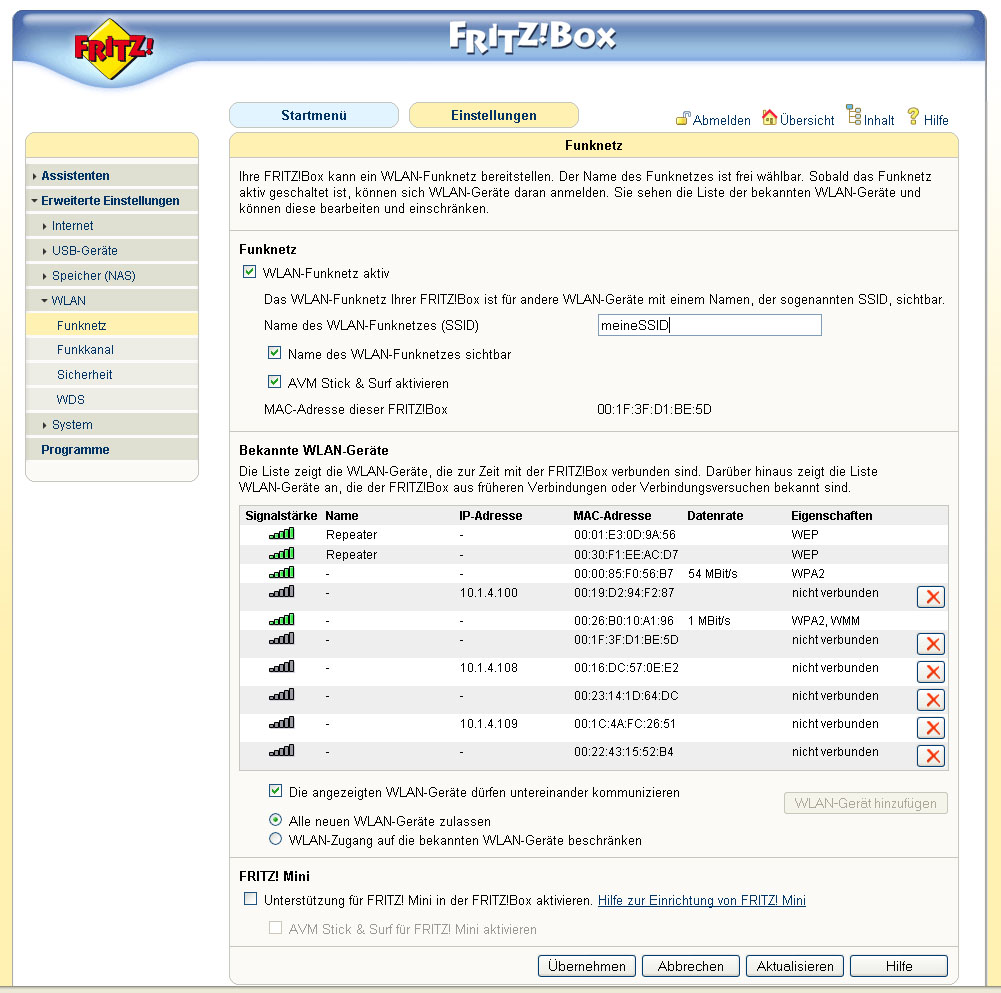Viewport: 1001px width, 993px height.
Task: Toggle AVM Stick & Surf aktivieren checkbox
Action: [x=275, y=382]
